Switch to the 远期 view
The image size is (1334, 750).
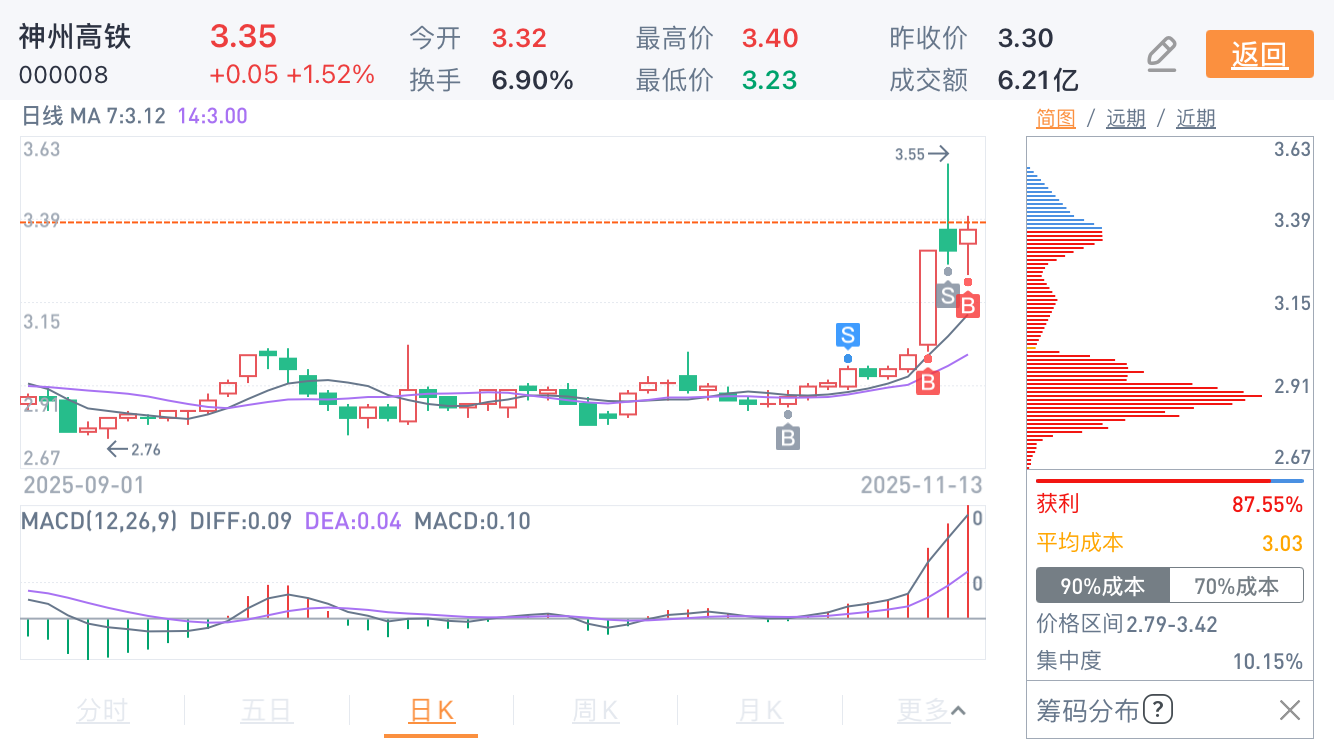point(1126,118)
